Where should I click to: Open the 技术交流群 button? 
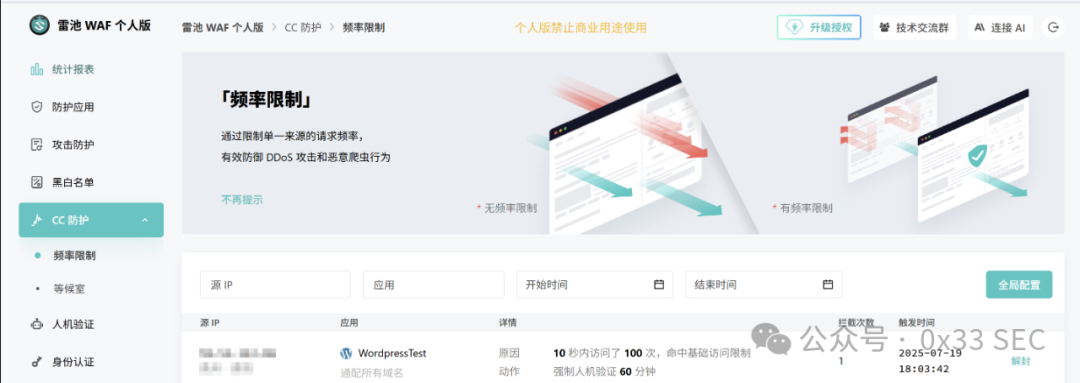(x=915, y=28)
